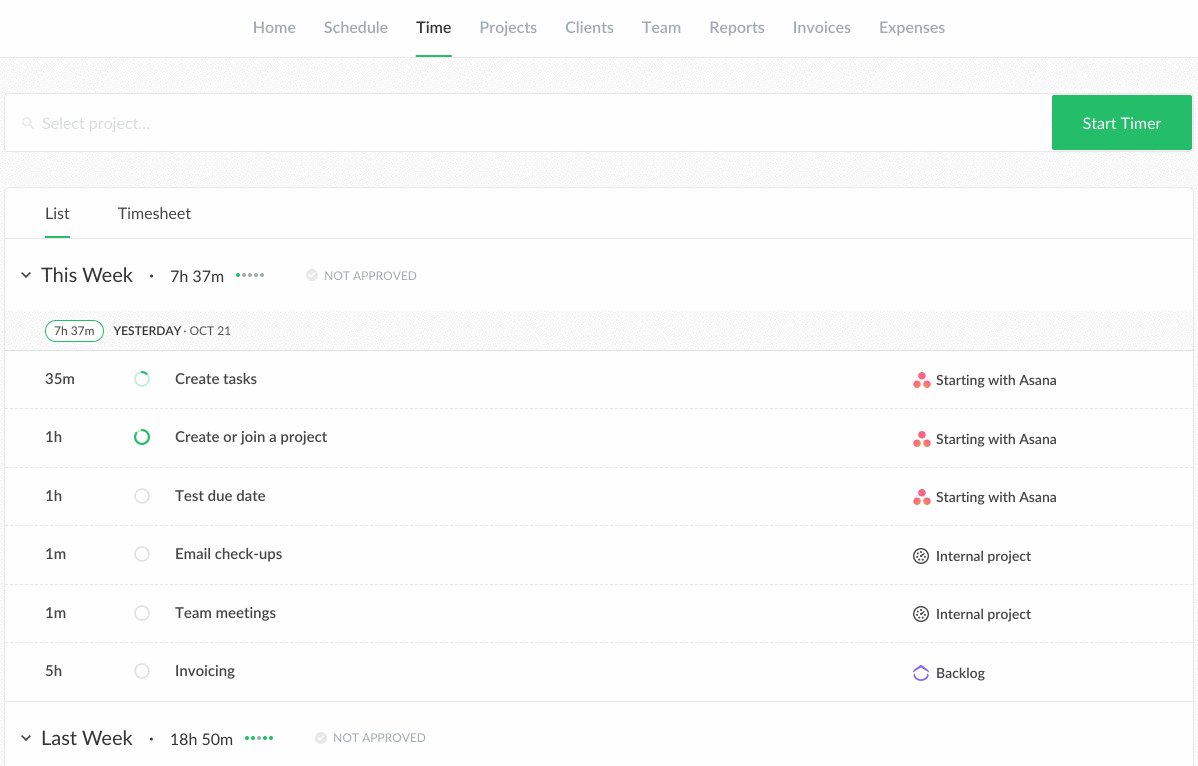Click the Backlog project label
The height and width of the screenshot is (766, 1198).
[960, 673]
